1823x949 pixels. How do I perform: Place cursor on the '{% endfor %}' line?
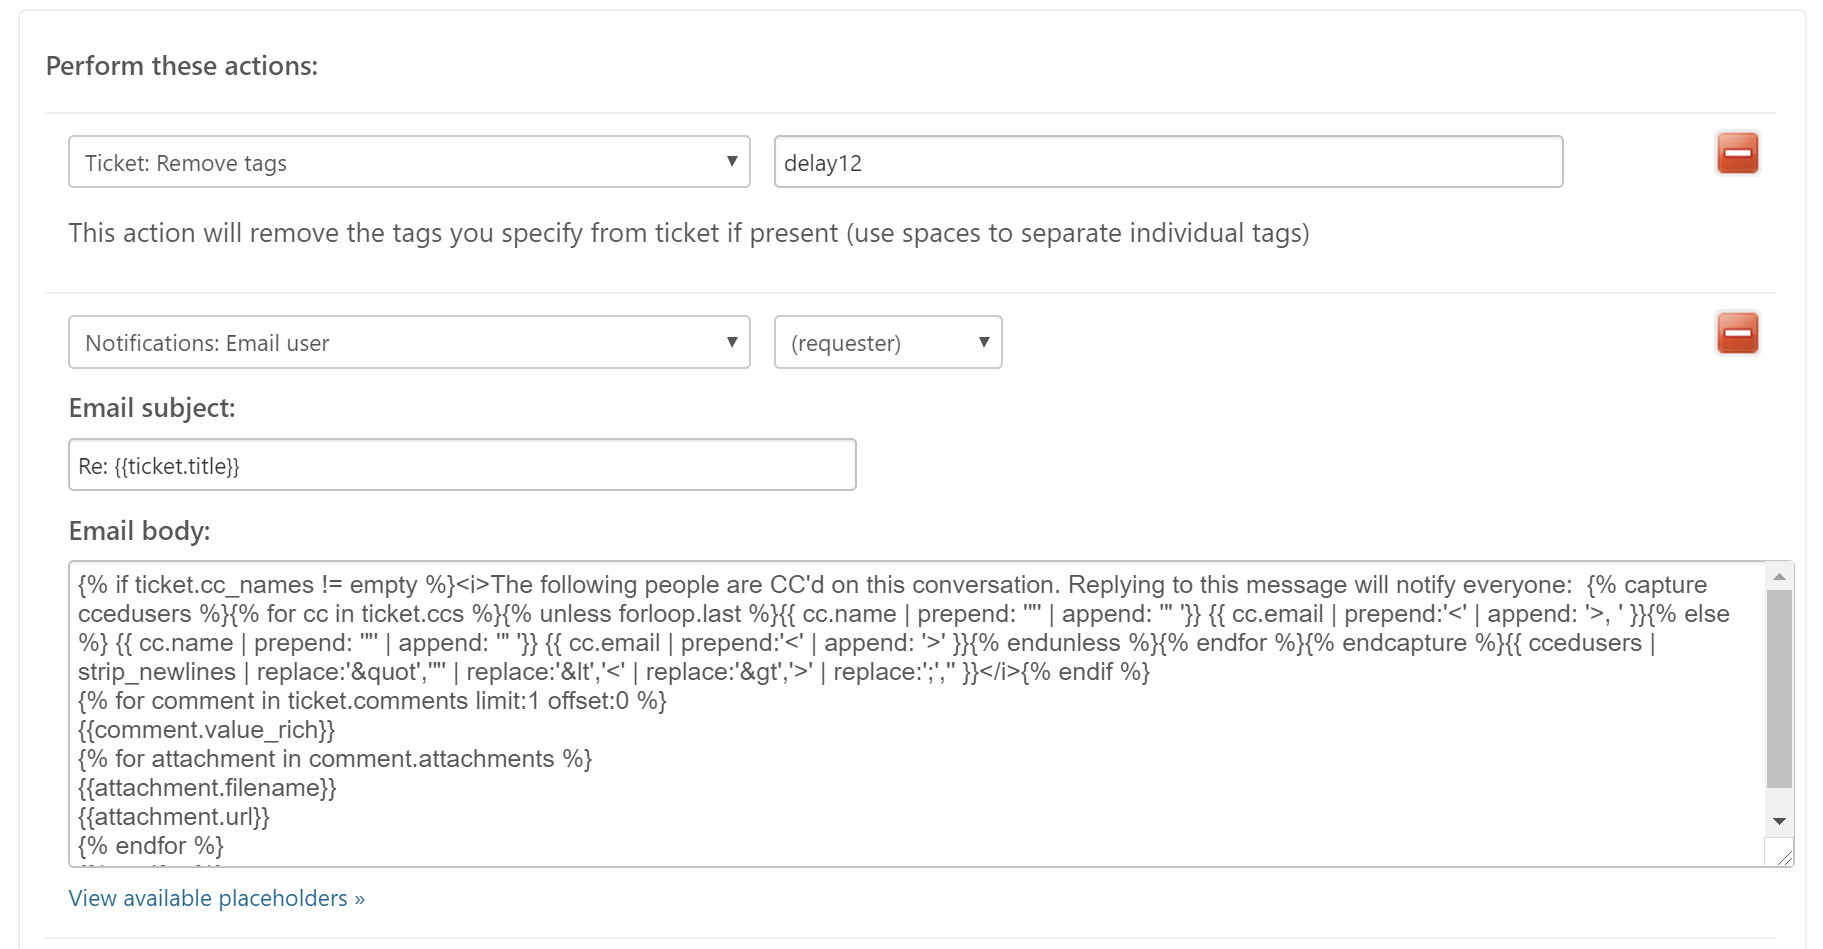151,846
